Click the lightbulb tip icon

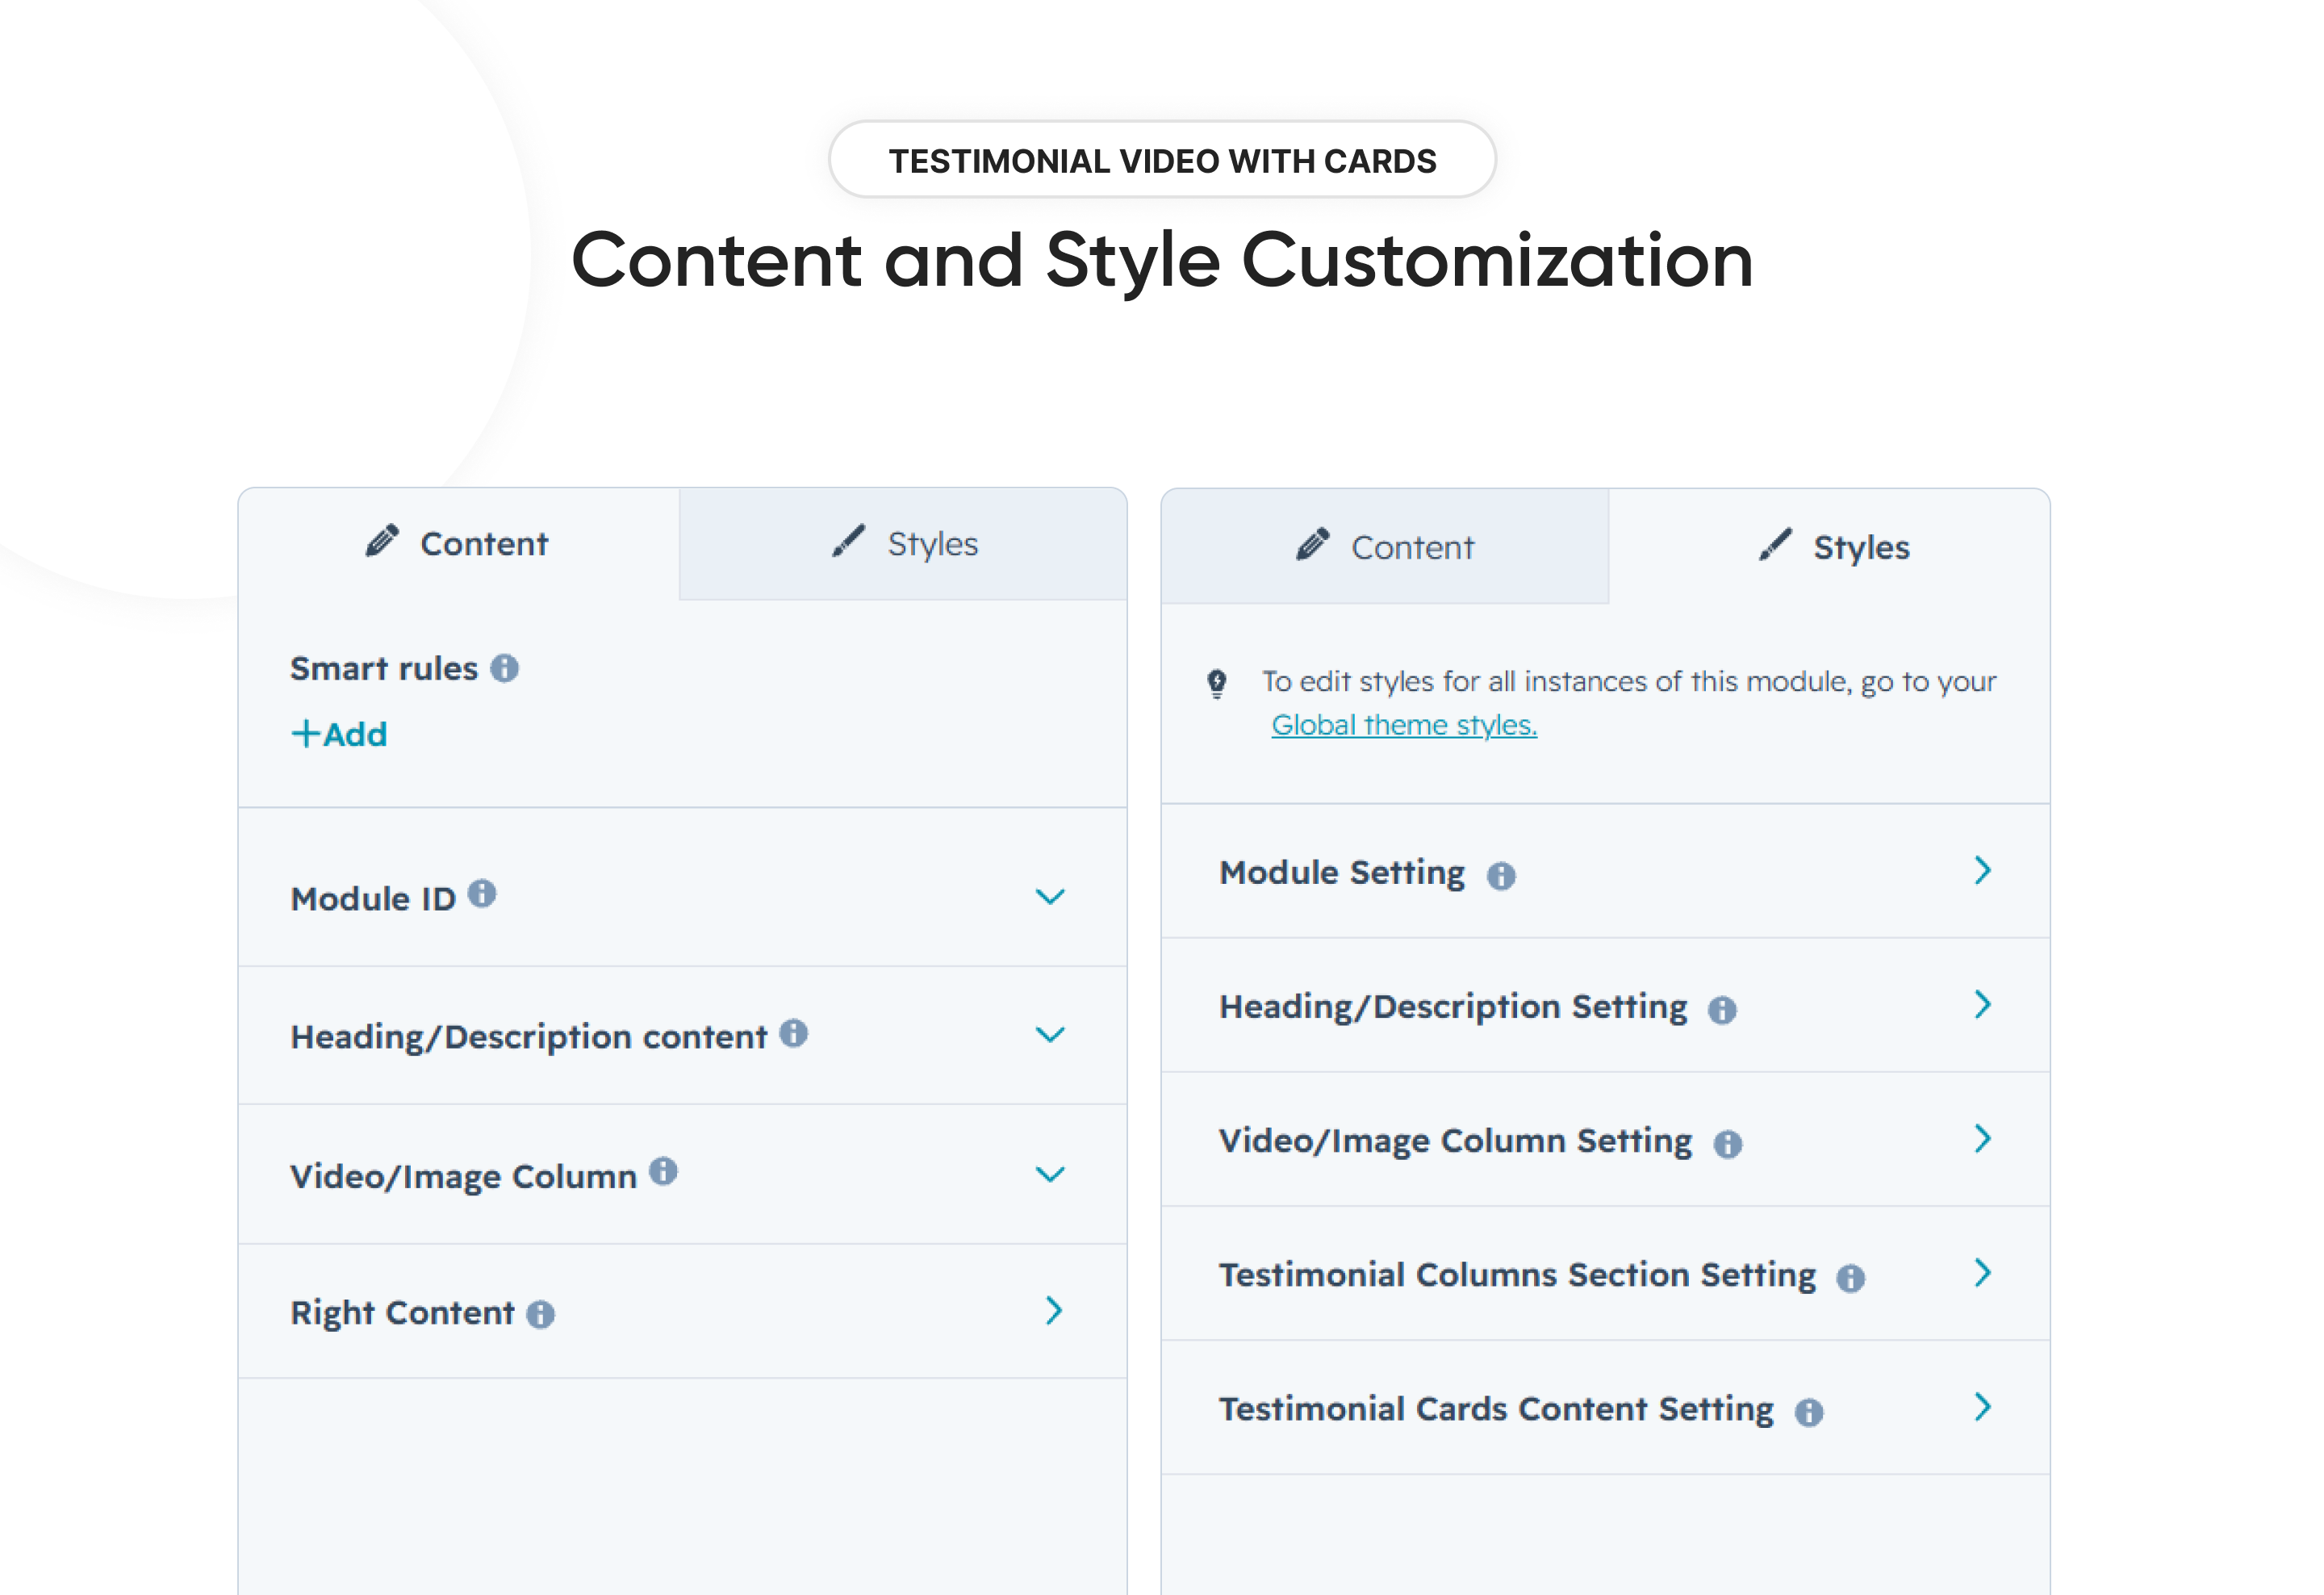pos(1217,683)
